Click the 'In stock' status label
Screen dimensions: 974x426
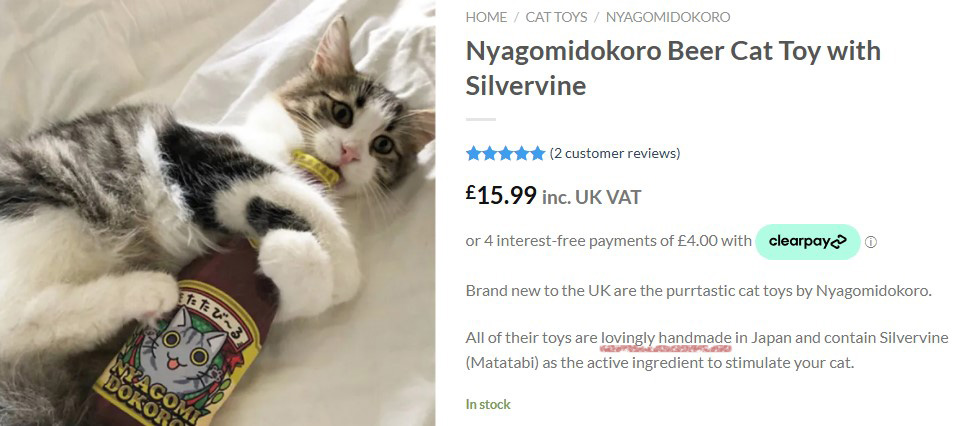pyautogui.click(x=488, y=405)
